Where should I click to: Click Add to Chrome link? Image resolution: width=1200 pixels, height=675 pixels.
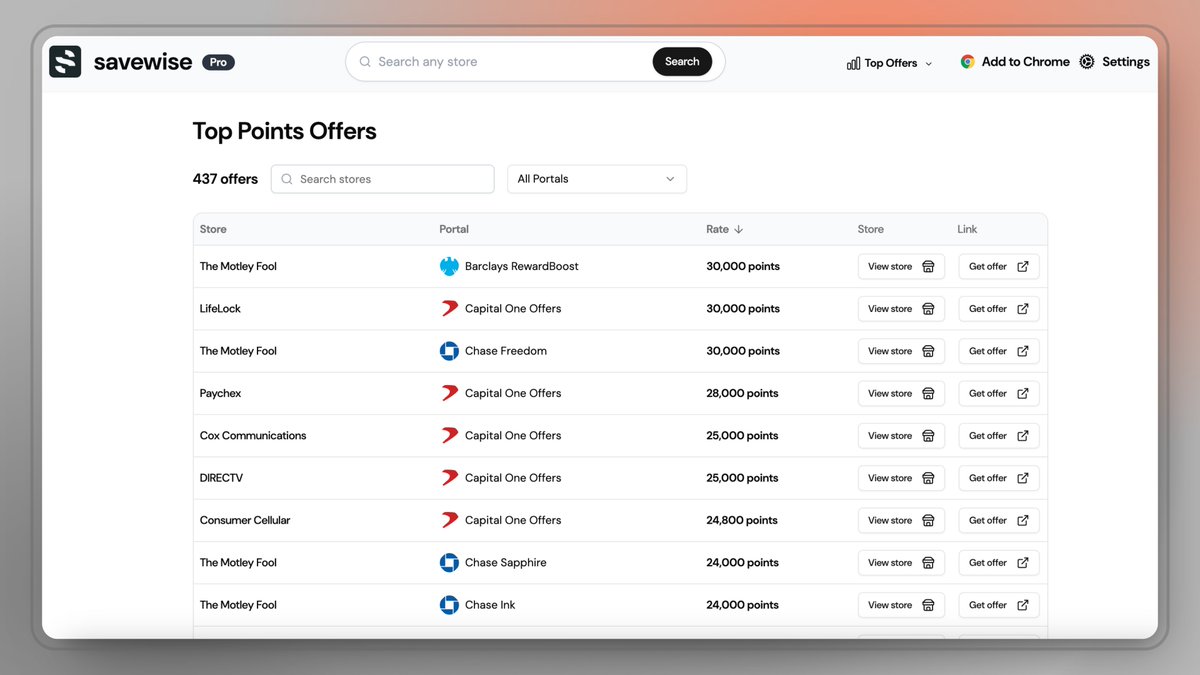(1015, 62)
